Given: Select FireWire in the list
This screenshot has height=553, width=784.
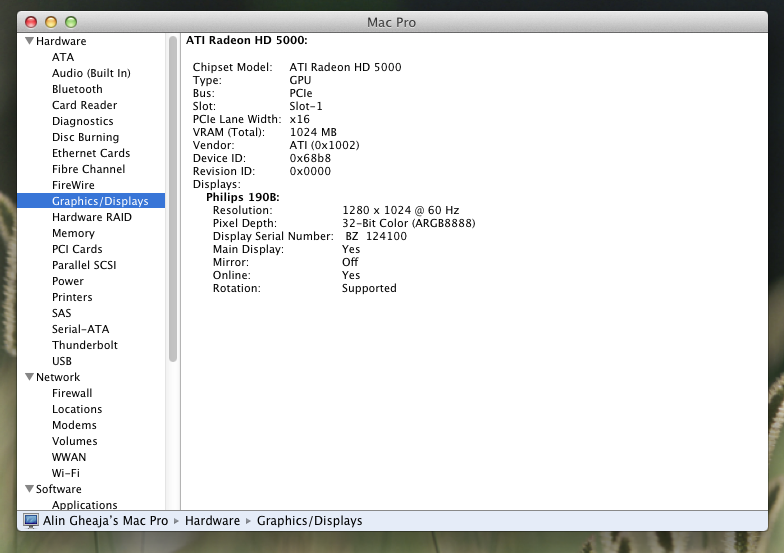Looking at the screenshot, I should click(73, 185).
